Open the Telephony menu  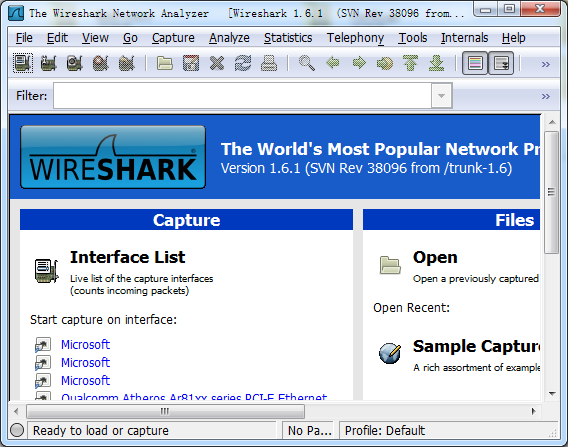tap(355, 38)
